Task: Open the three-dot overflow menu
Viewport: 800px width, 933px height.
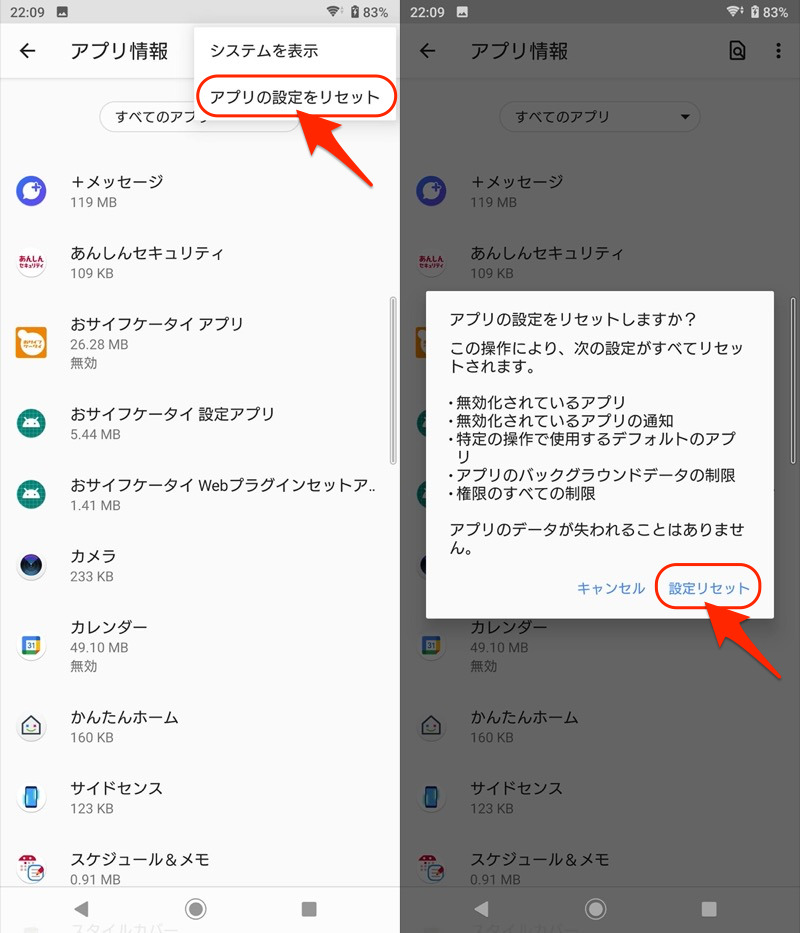Action: [x=779, y=51]
